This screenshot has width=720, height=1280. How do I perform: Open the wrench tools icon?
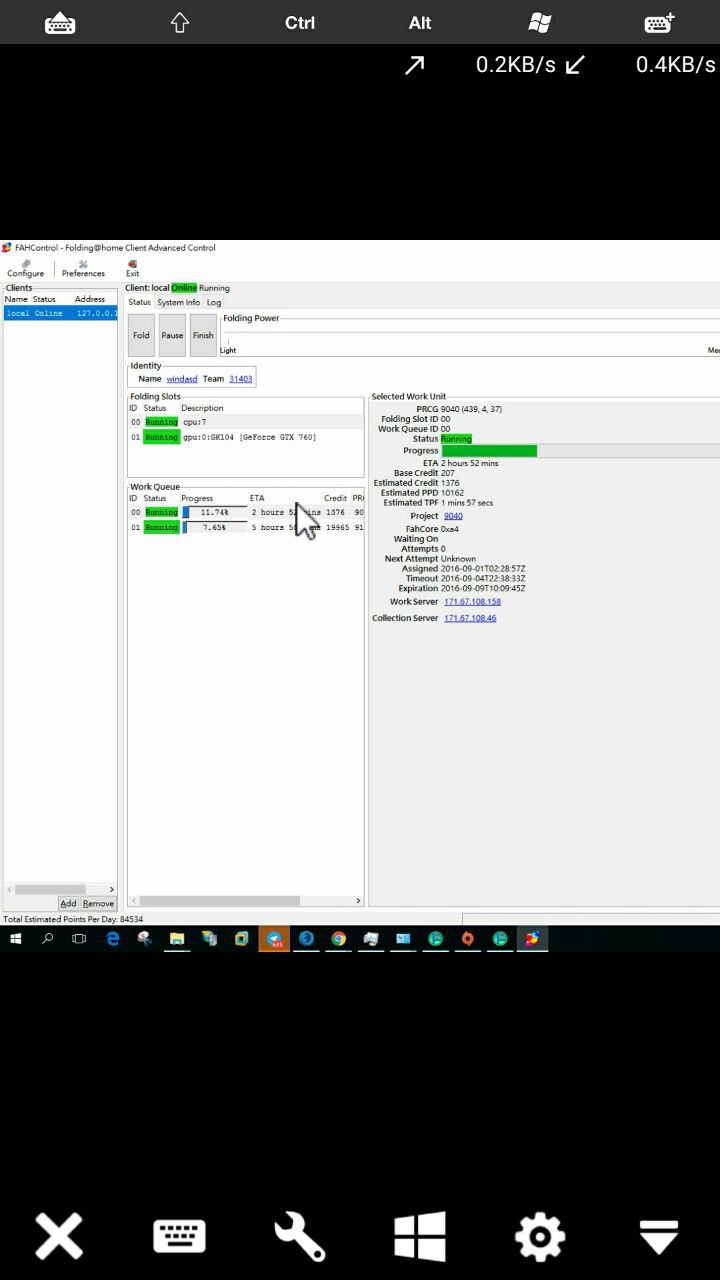[299, 1237]
